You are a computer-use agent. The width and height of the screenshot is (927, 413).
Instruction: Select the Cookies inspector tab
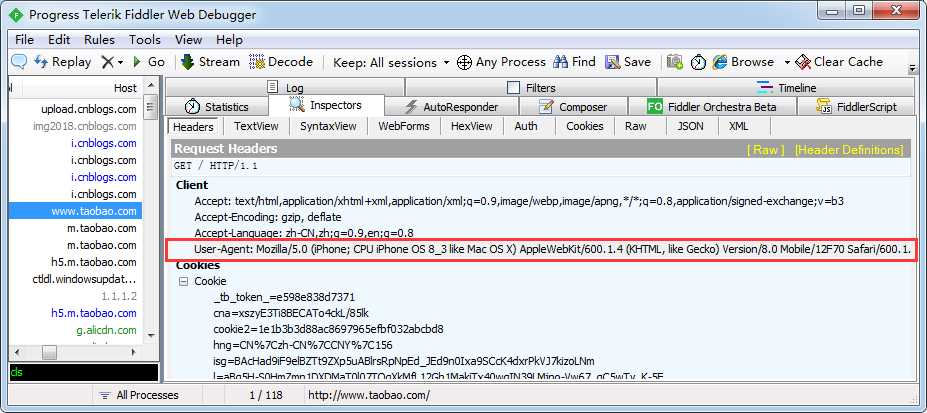(x=585, y=126)
